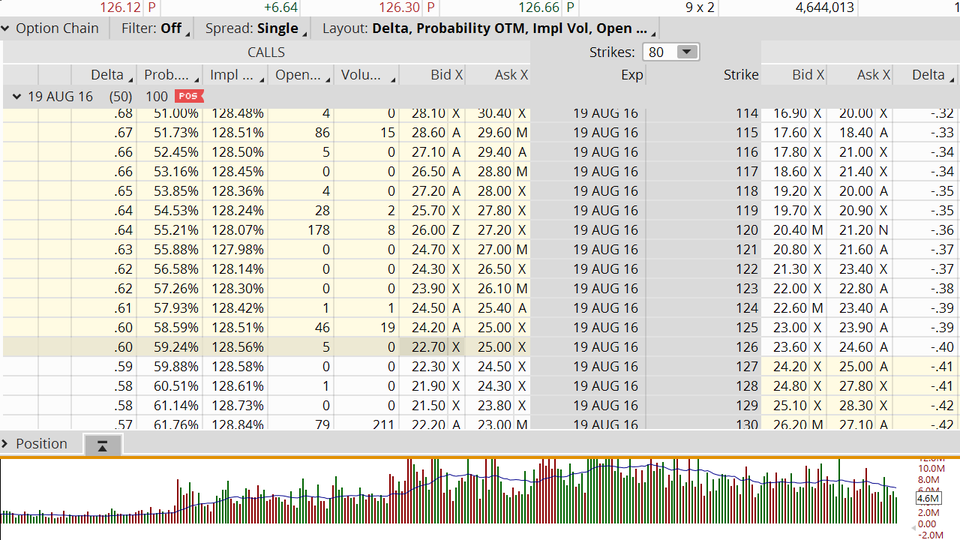
Task: Click the calls Ask X column header
Action: (x=497, y=75)
